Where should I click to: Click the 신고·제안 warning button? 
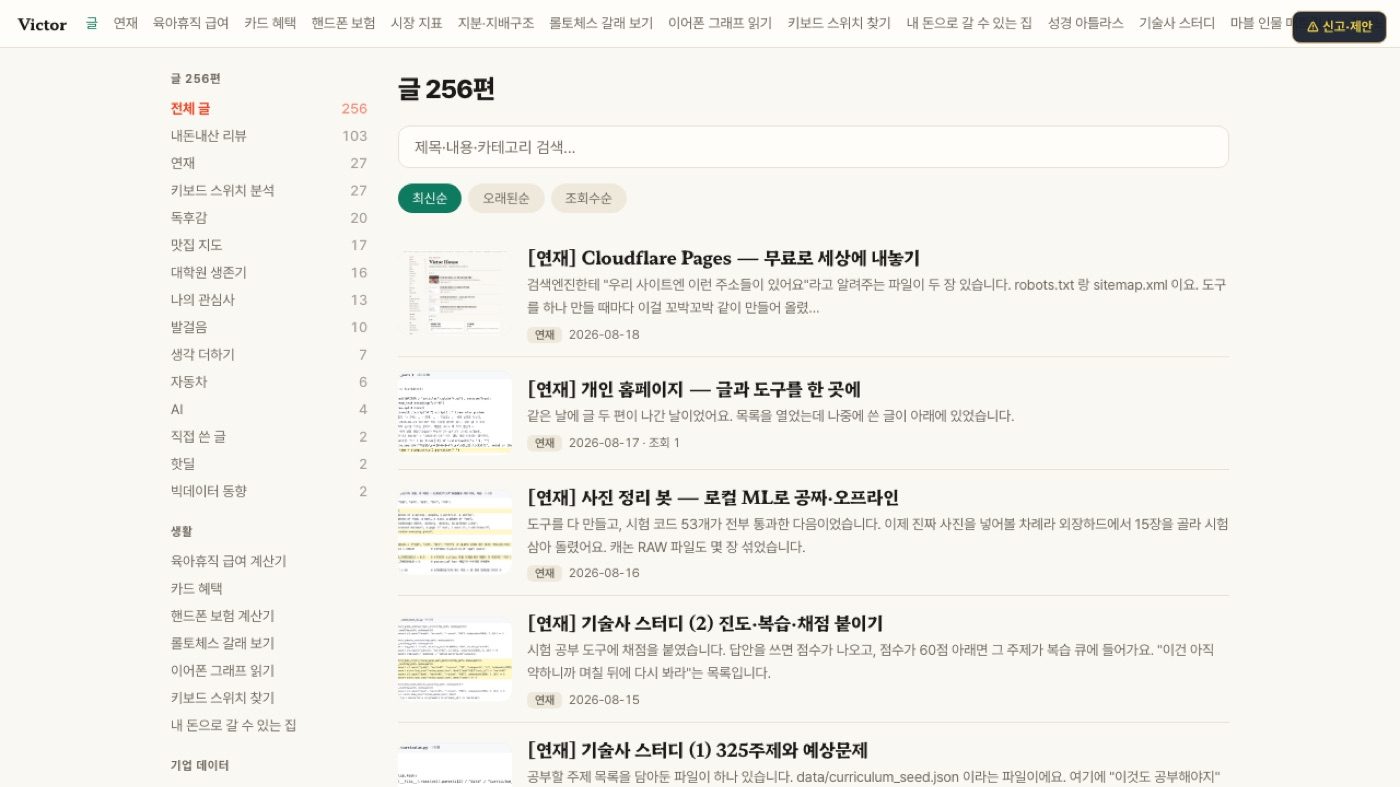(x=1339, y=27)
